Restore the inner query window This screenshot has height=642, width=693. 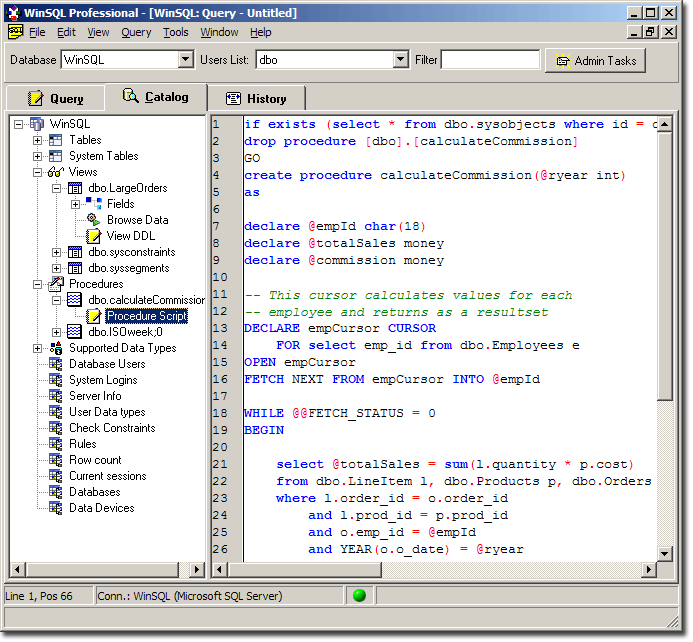(x=650, y=32)
